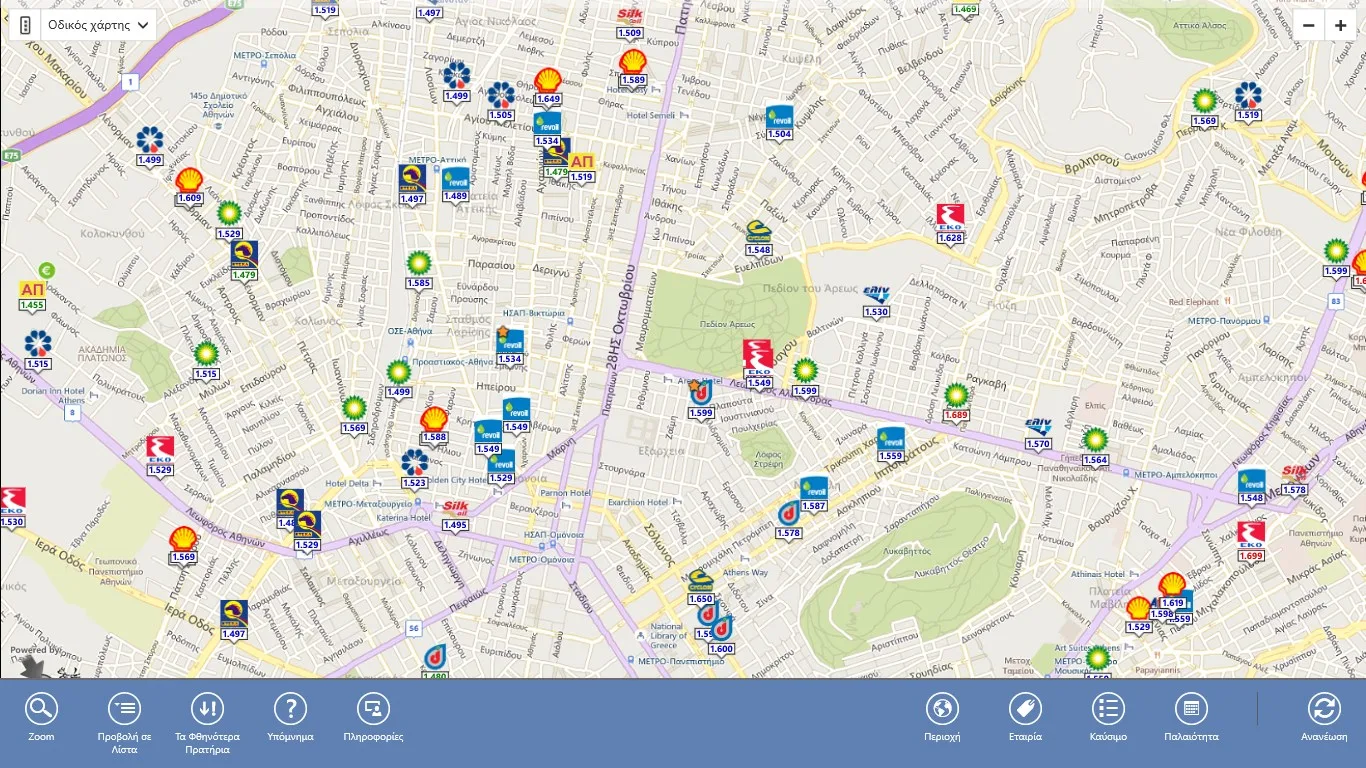1366x768 pixels.
Task: Select the Revoil station priced 1.489
Action: click(x=456, y=185)
